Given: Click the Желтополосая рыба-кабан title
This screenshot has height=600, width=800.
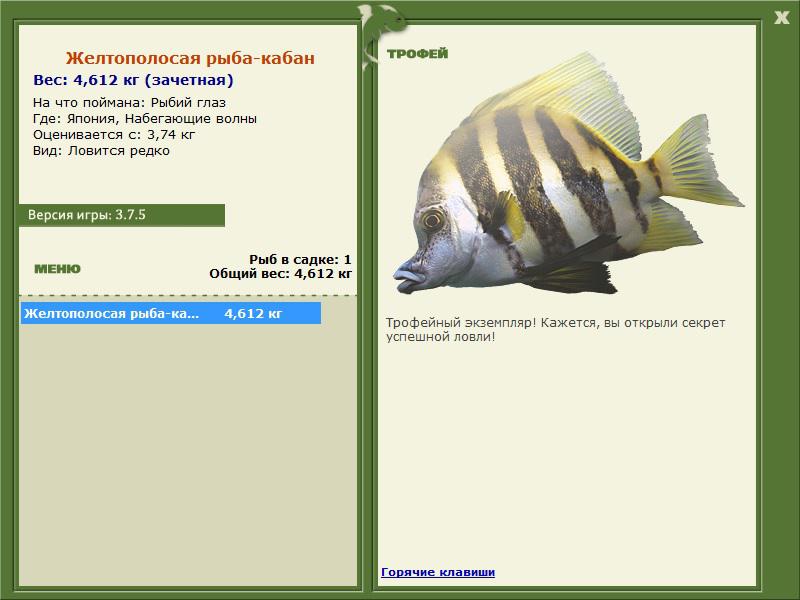Looking at the screenshot, I should [x=190, y=58].
